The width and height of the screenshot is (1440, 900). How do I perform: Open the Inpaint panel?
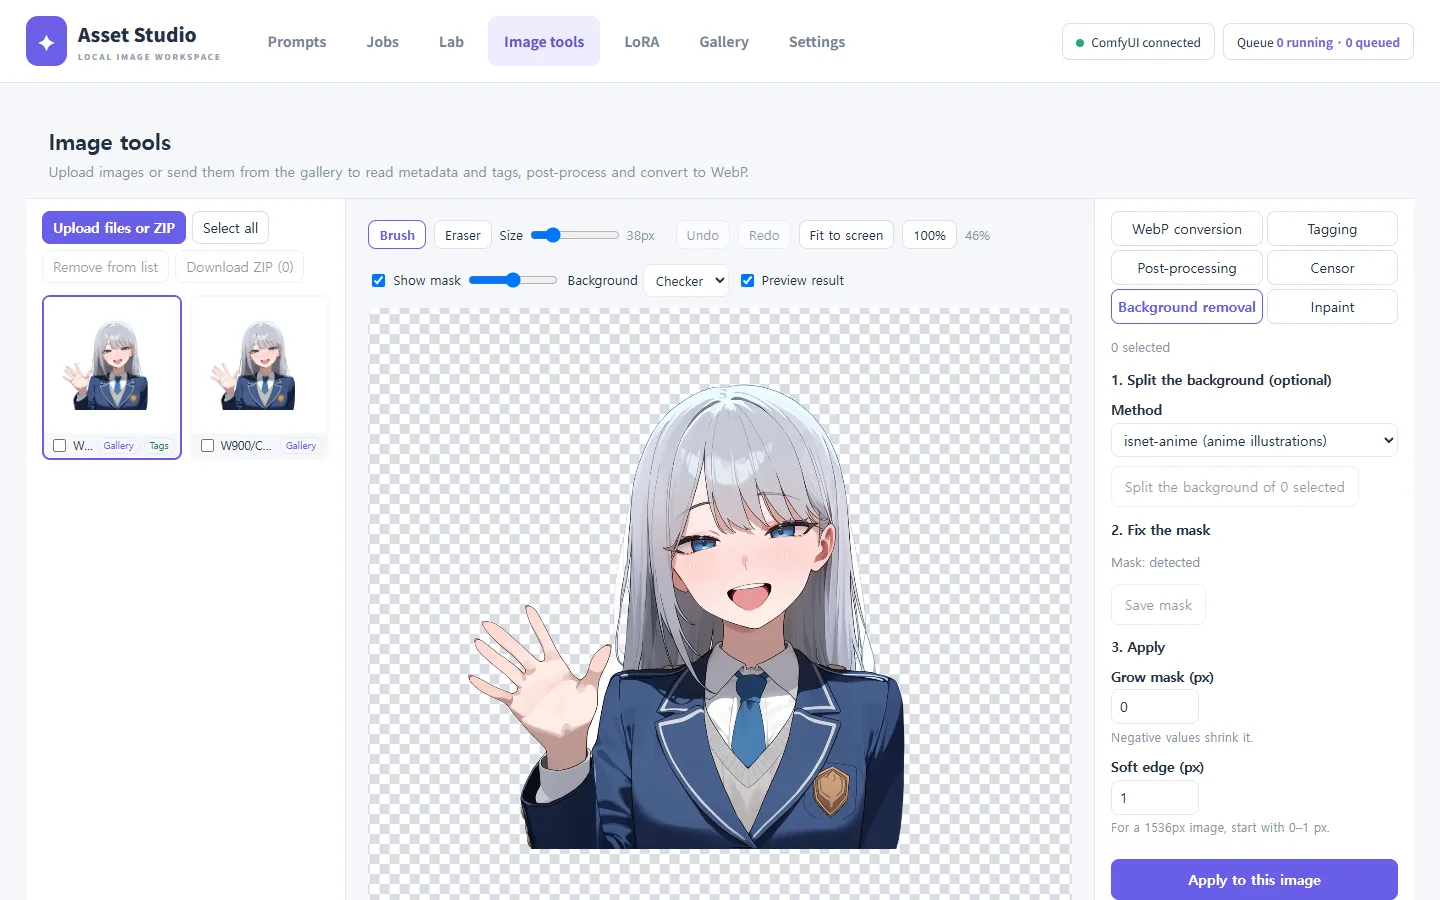tap(1332, 307)
